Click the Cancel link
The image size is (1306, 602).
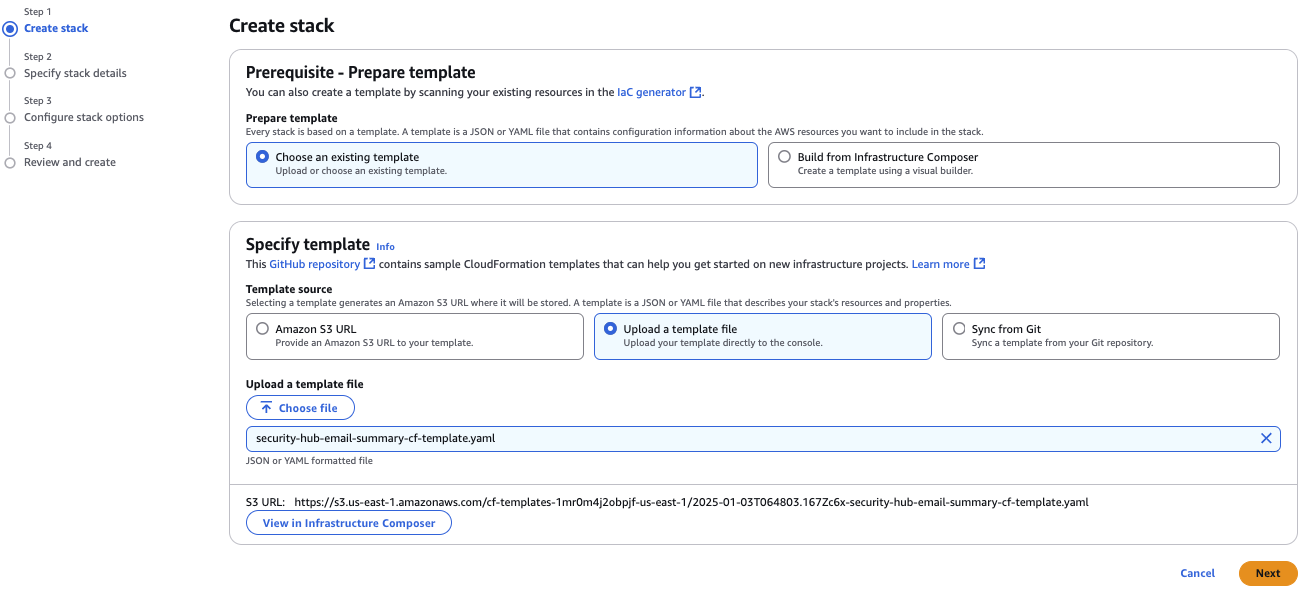click(1197, 573)
